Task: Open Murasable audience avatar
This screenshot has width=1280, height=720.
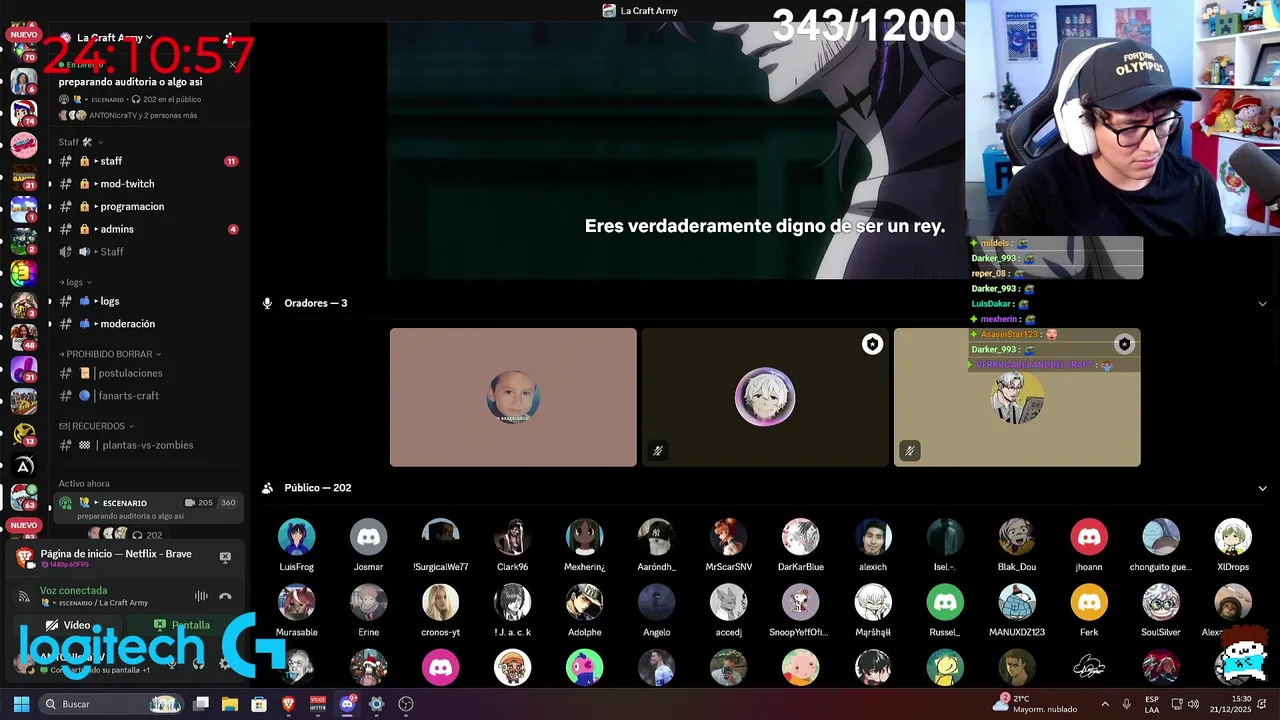Action: point(296,603)
